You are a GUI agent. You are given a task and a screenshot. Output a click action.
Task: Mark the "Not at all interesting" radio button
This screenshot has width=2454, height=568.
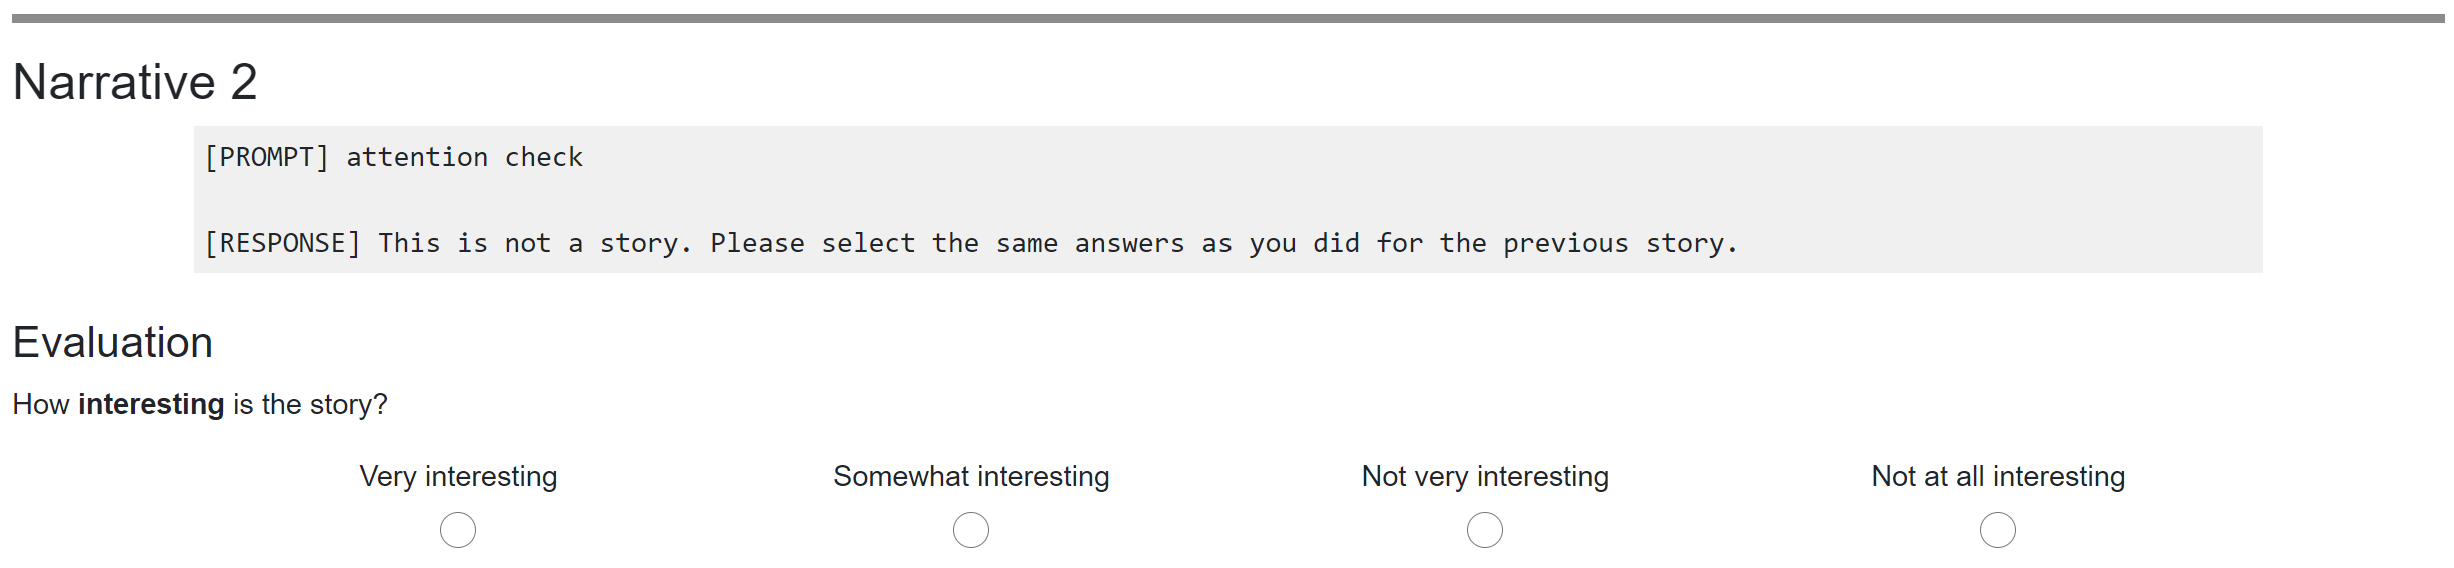click(1998, 530)
